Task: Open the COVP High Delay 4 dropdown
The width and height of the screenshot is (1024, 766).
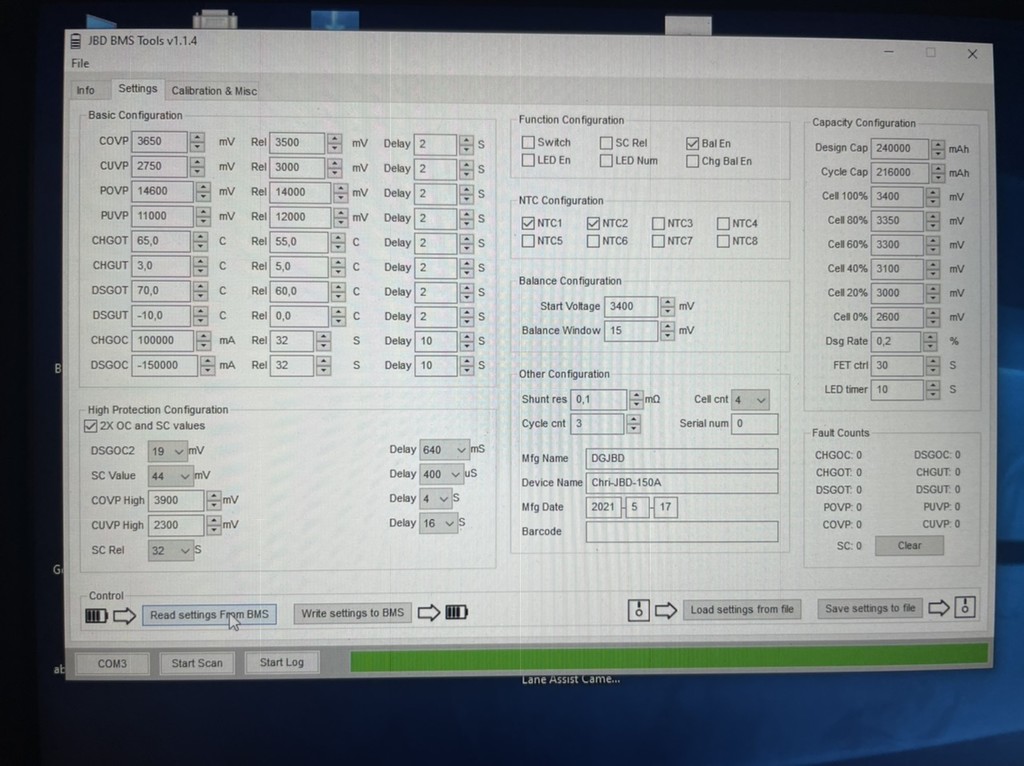Action: pyautogui.click(x=435, y=499)
